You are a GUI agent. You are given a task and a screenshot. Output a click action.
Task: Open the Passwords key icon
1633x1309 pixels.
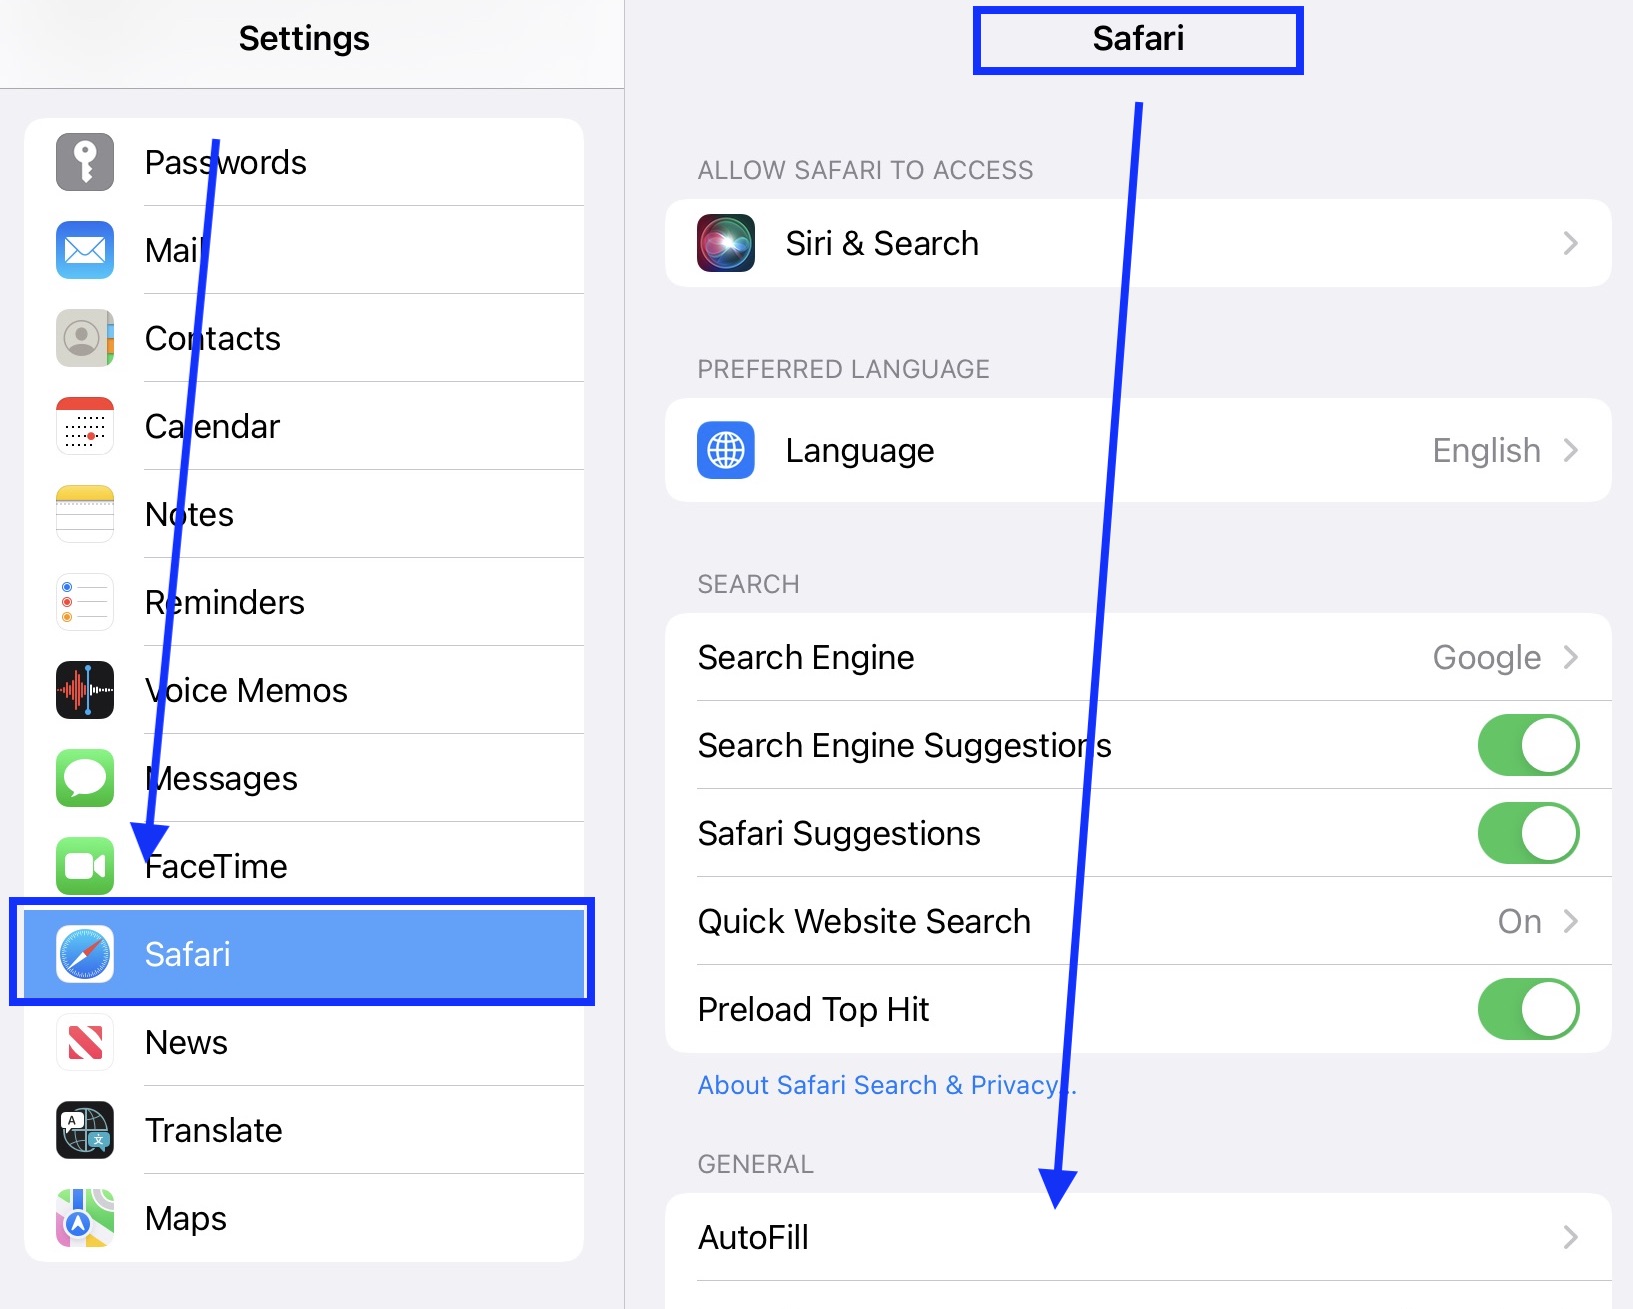coord(85,162)
